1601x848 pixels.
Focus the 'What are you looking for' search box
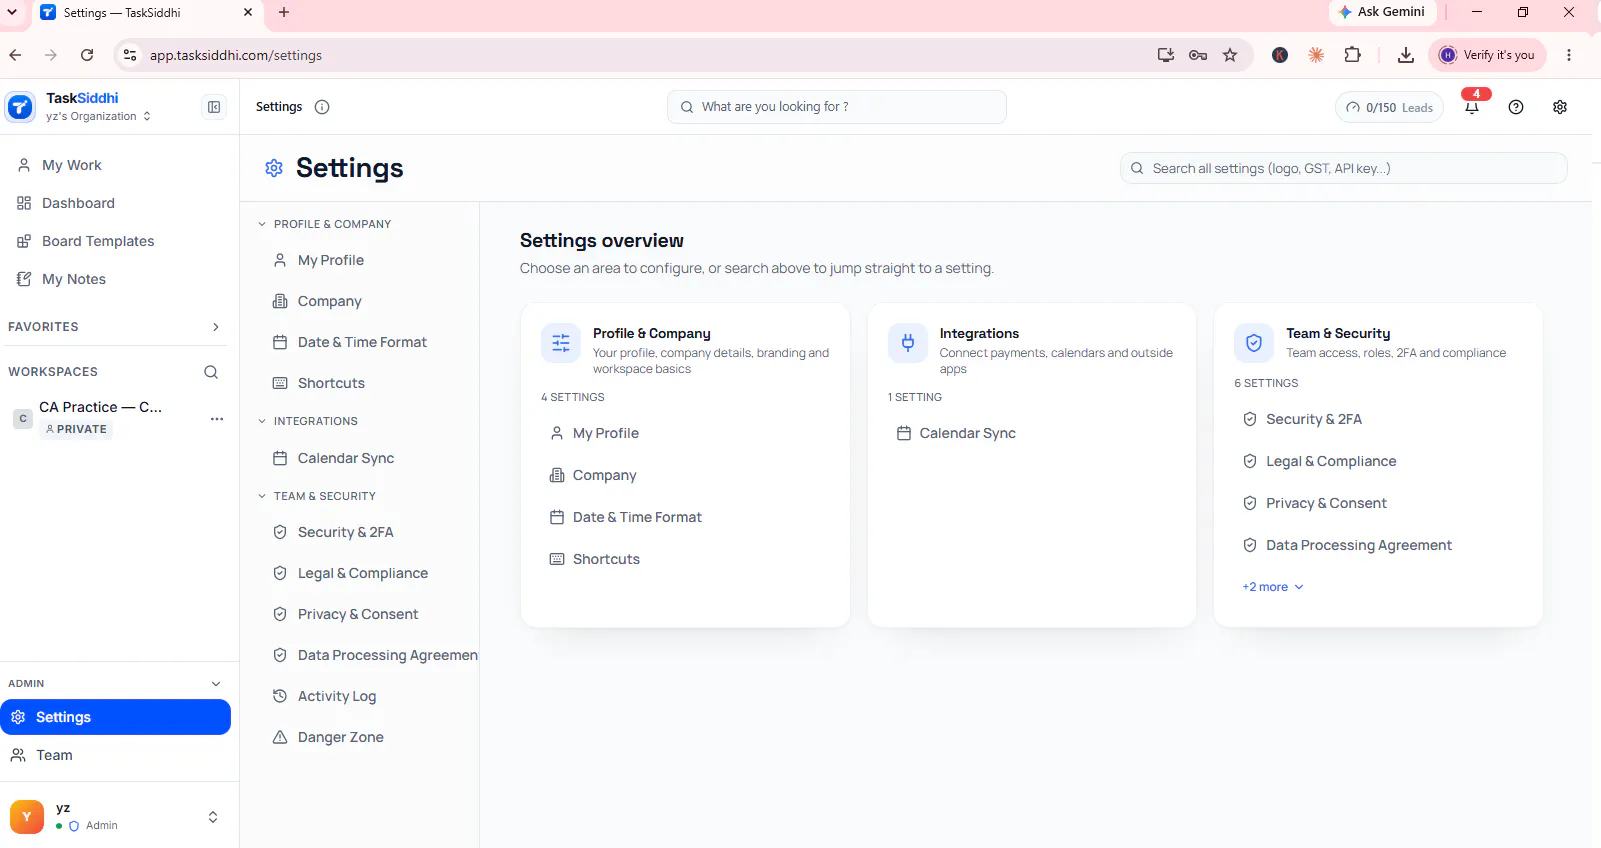[x=837, y=107]
